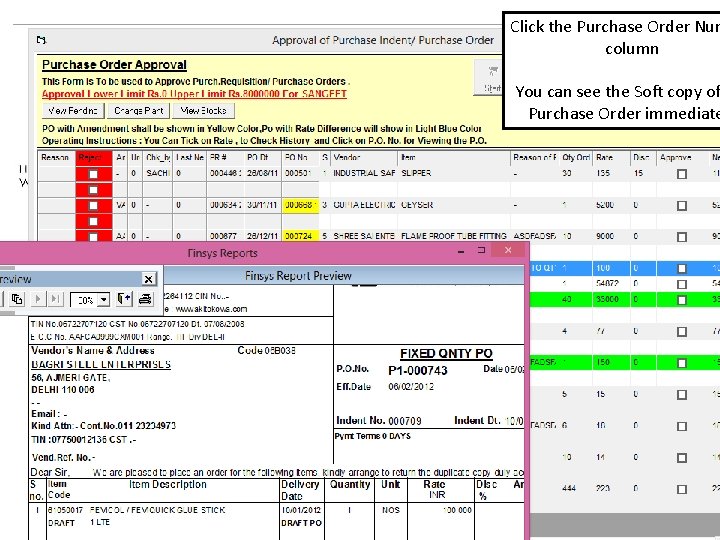Click the View Pending button
This screenshot has height=540, width=720.
pyautogui.click(x=73, y=111)
